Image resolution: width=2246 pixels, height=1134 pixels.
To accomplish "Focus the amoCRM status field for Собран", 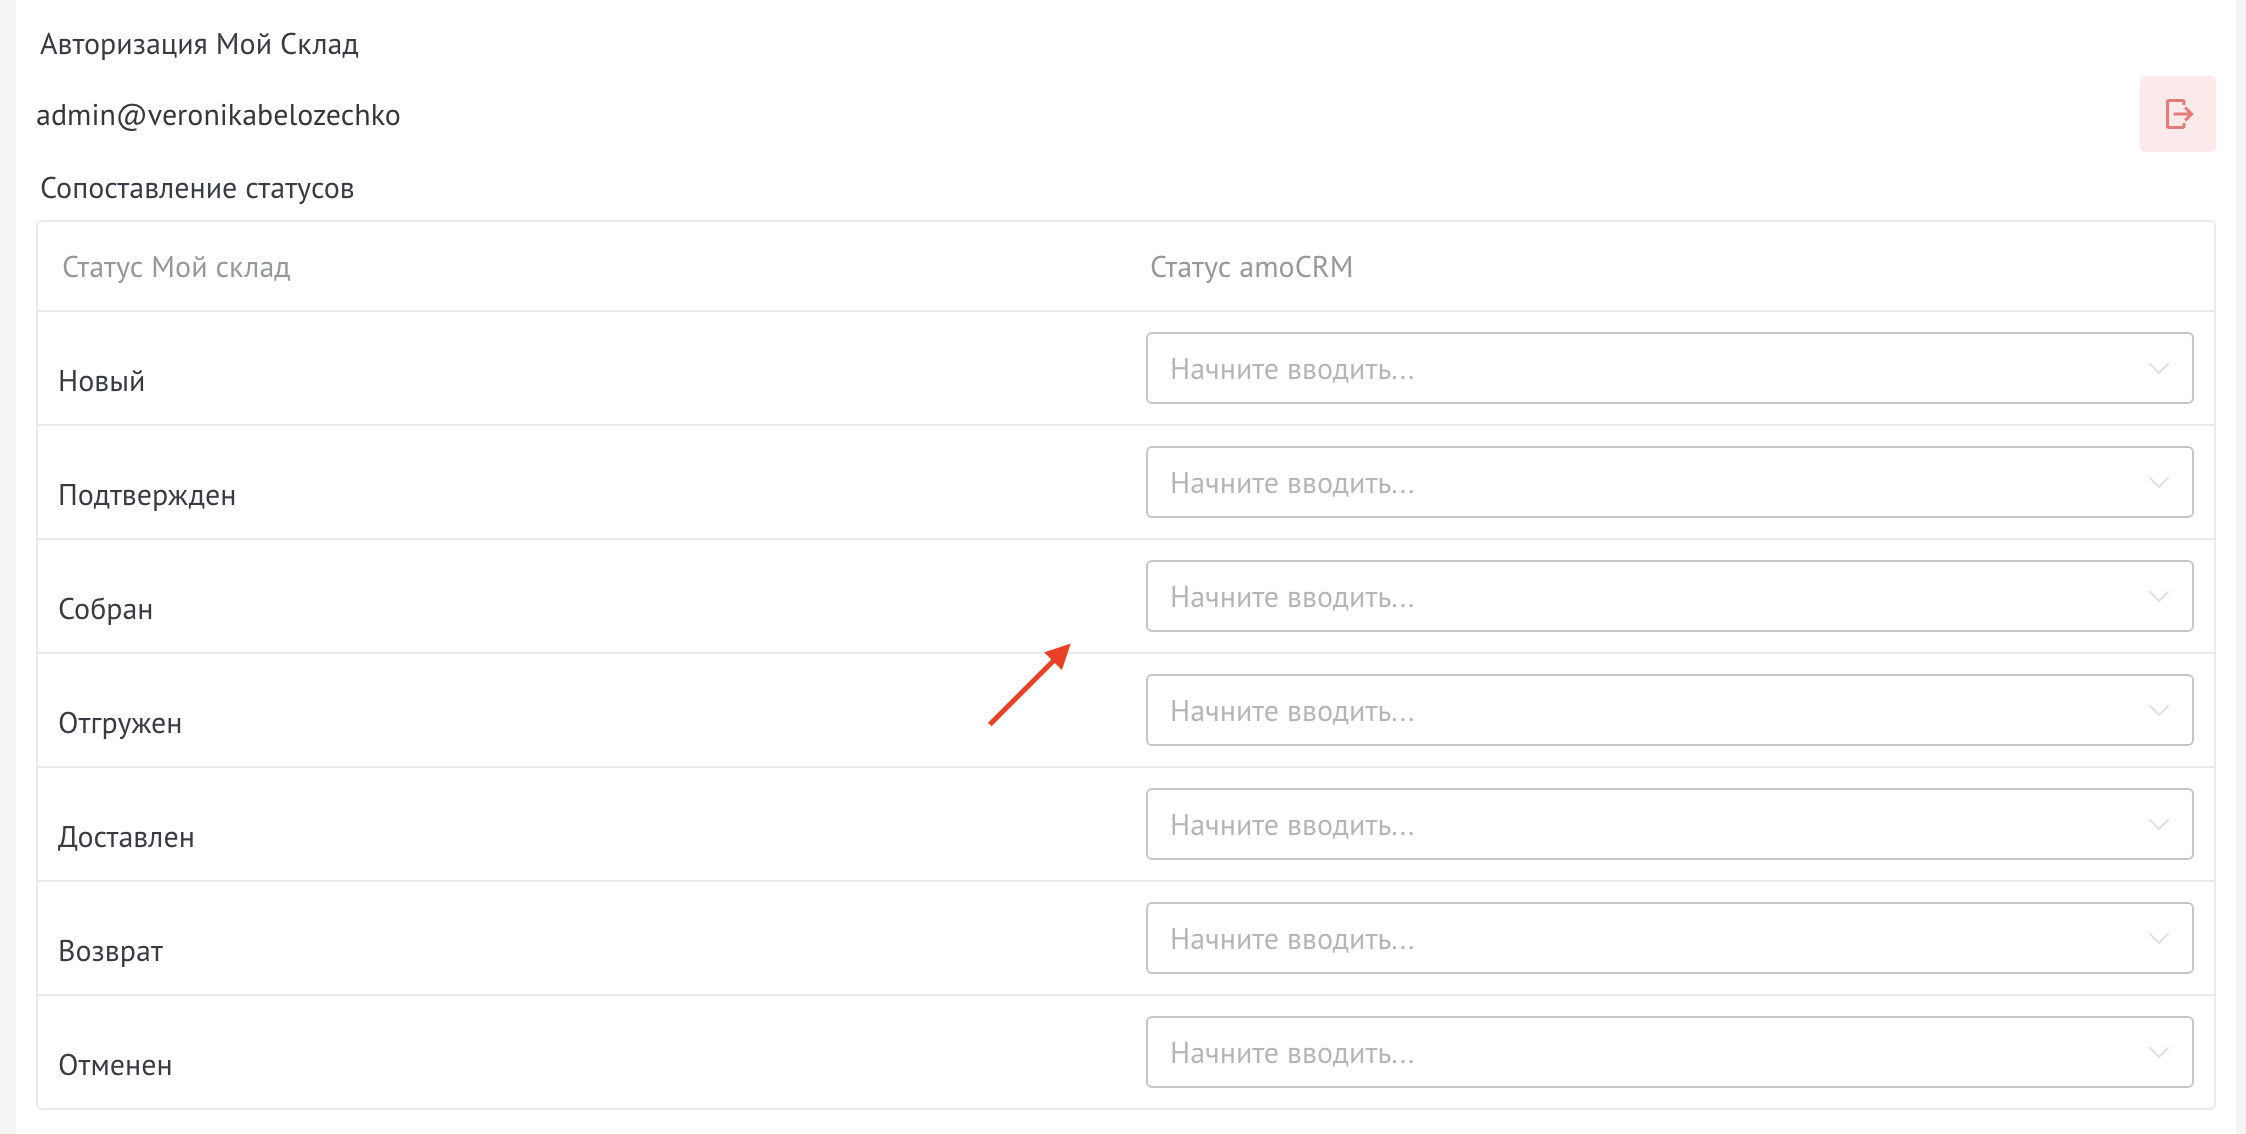I will click(x=1640, y=597).
